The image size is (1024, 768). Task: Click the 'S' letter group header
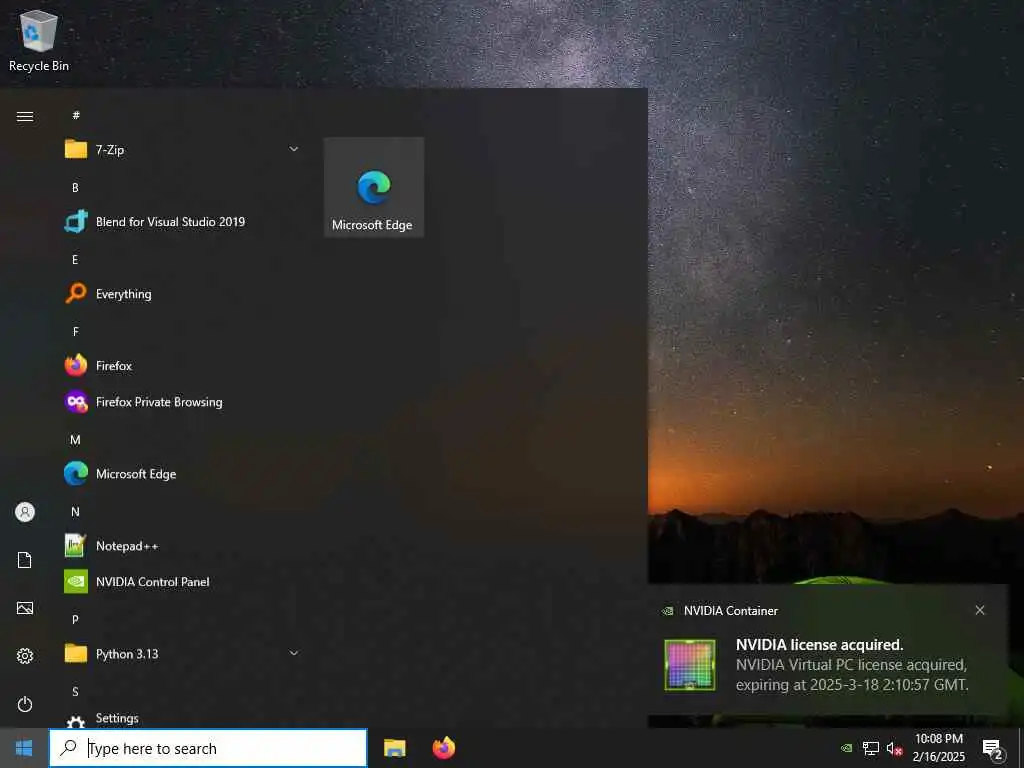[x=75, y=691]
